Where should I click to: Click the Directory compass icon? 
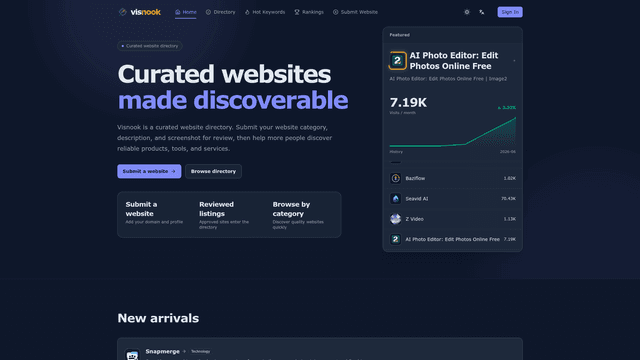click(208, 12)
